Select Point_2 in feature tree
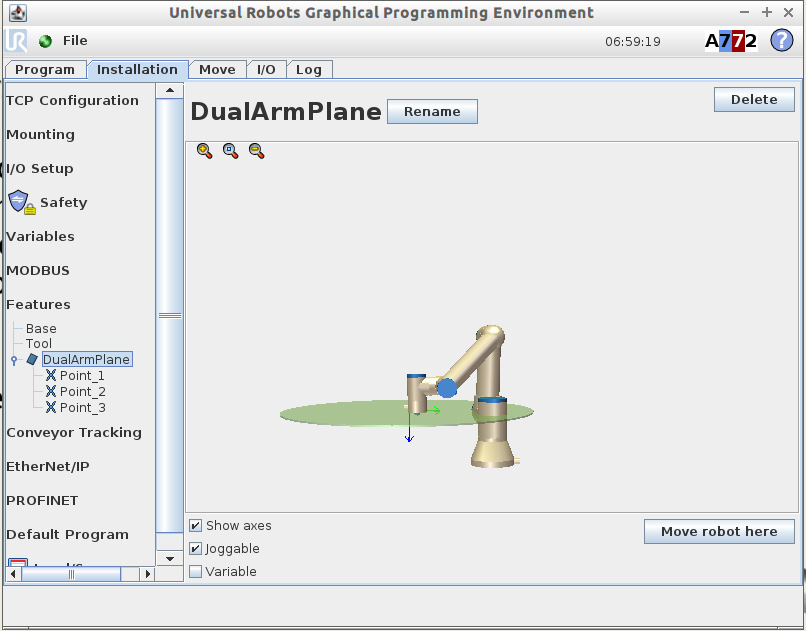The height and width of the screenshot is (631, 806). click(83, 392)
